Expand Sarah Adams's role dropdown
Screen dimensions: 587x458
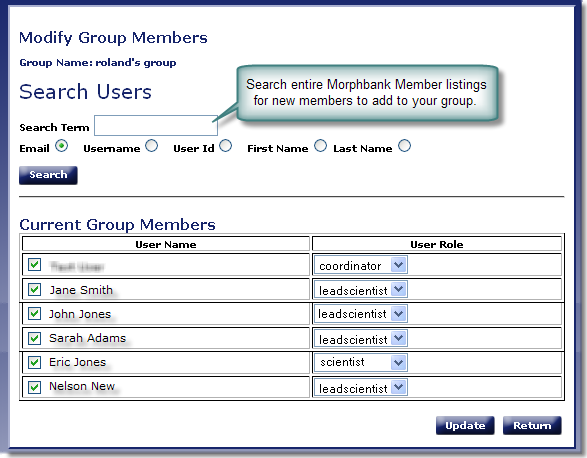pyautogui.click(x=361, y=339)
